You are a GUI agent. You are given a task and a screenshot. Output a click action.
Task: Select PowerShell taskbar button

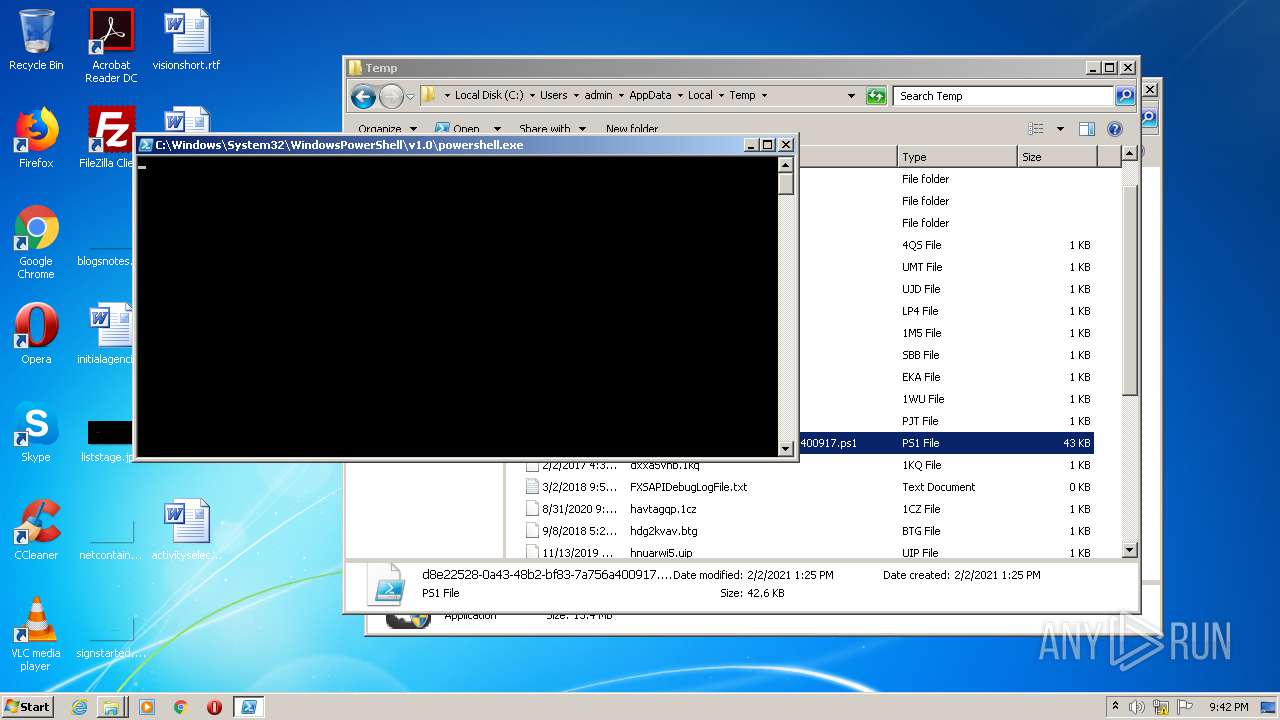[x=248, y=707]
